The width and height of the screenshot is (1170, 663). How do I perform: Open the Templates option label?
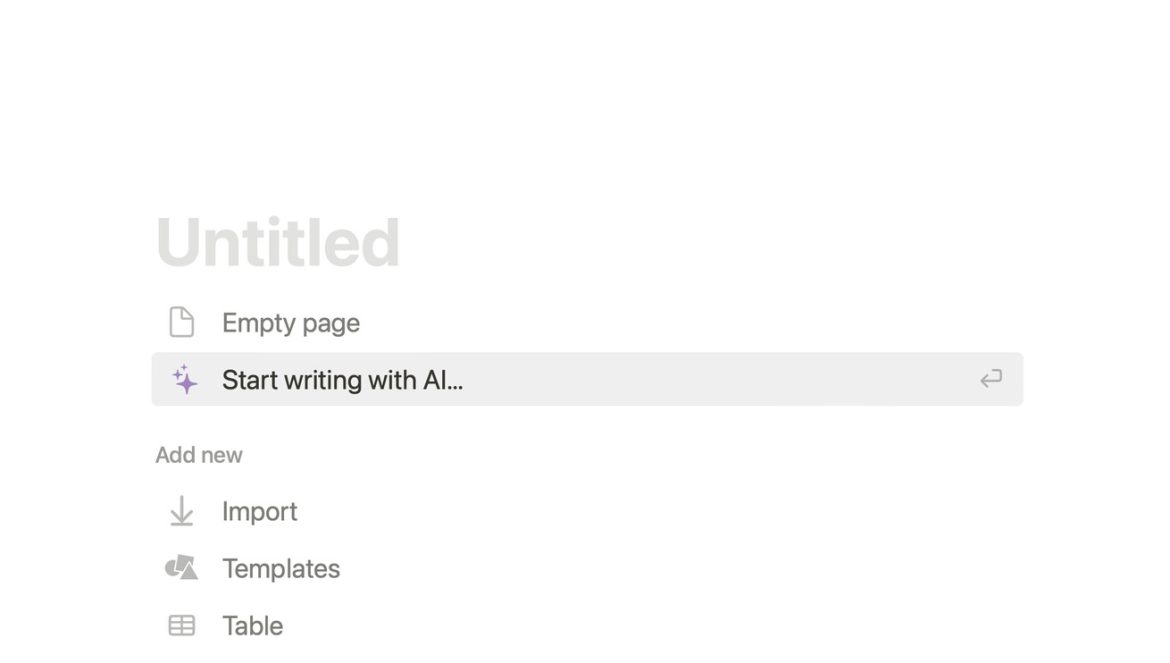(281, 568)
